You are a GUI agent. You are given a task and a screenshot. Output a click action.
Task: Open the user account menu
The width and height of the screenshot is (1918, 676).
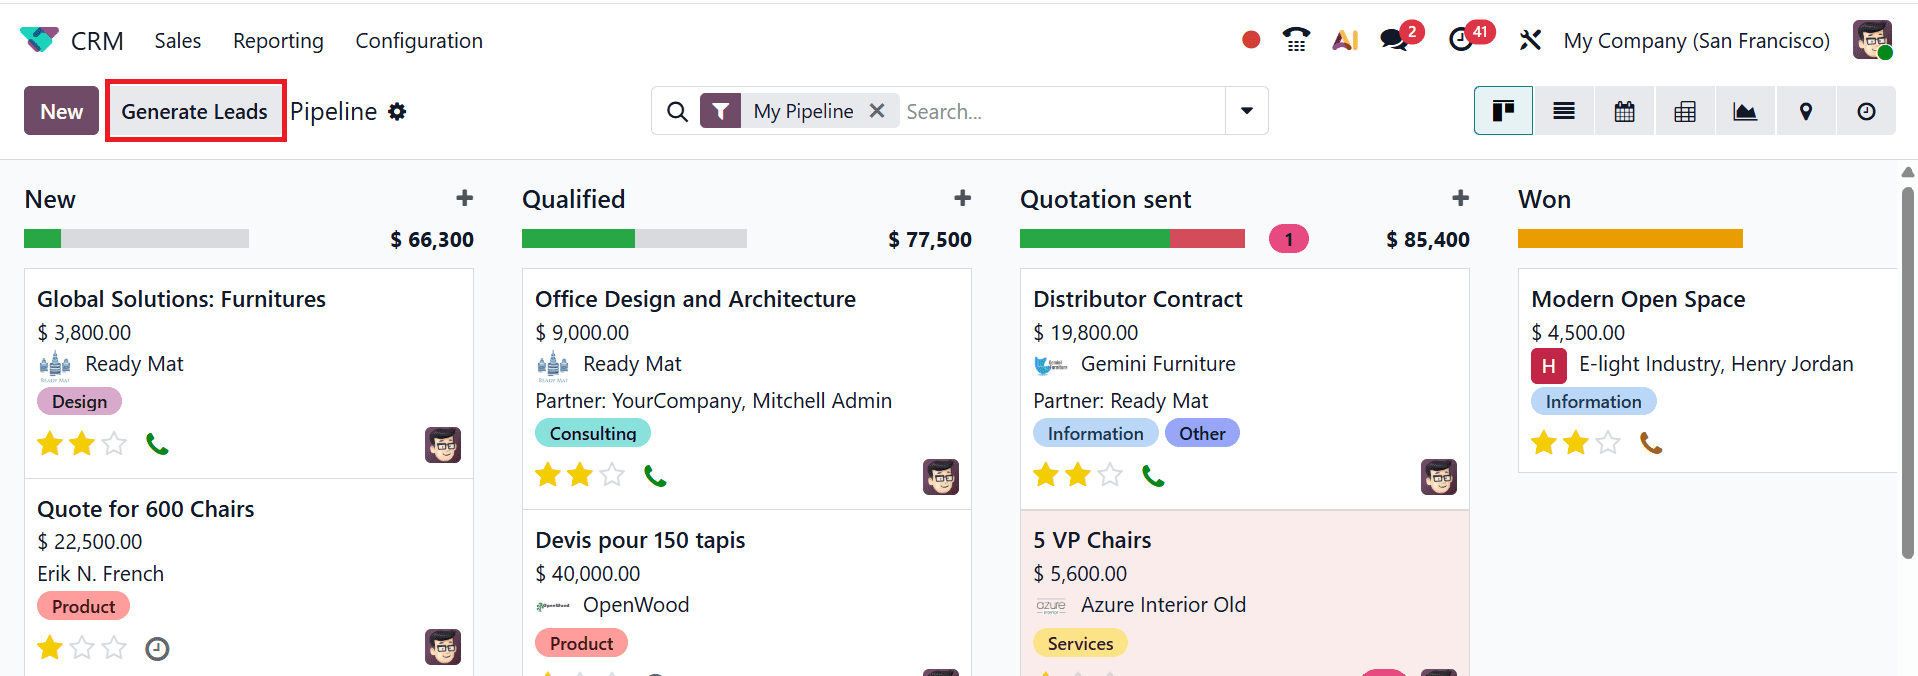click(1873, 40)
